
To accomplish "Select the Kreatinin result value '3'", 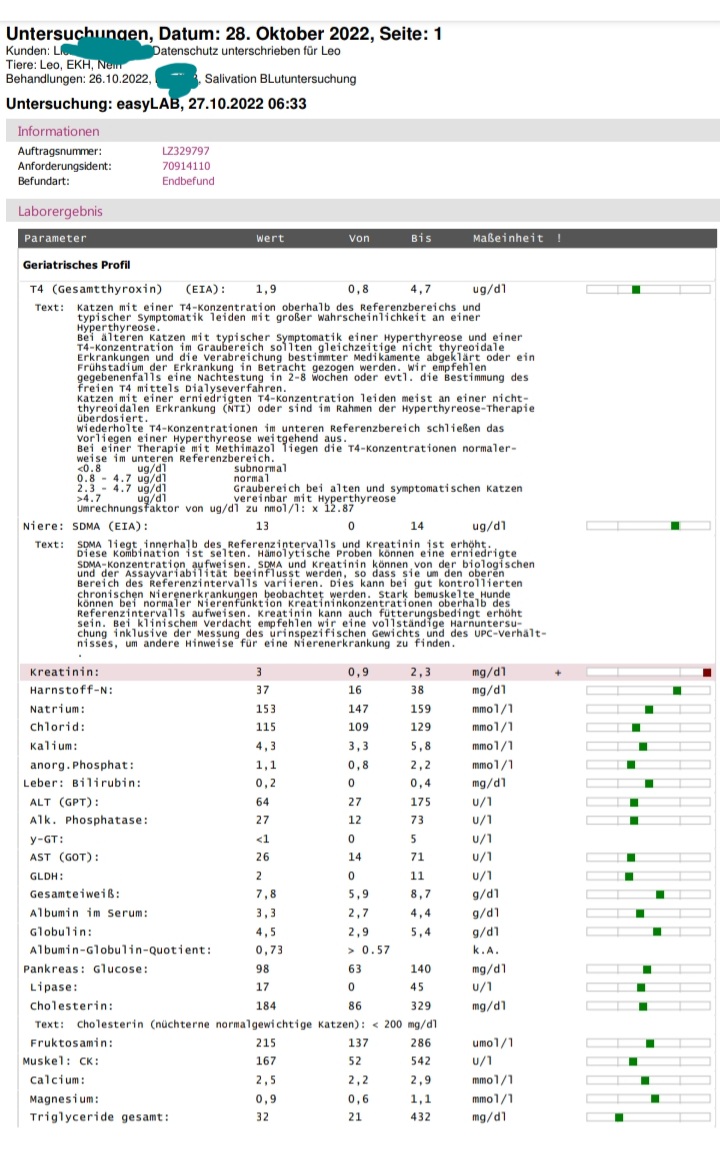I will pos(259,672).
